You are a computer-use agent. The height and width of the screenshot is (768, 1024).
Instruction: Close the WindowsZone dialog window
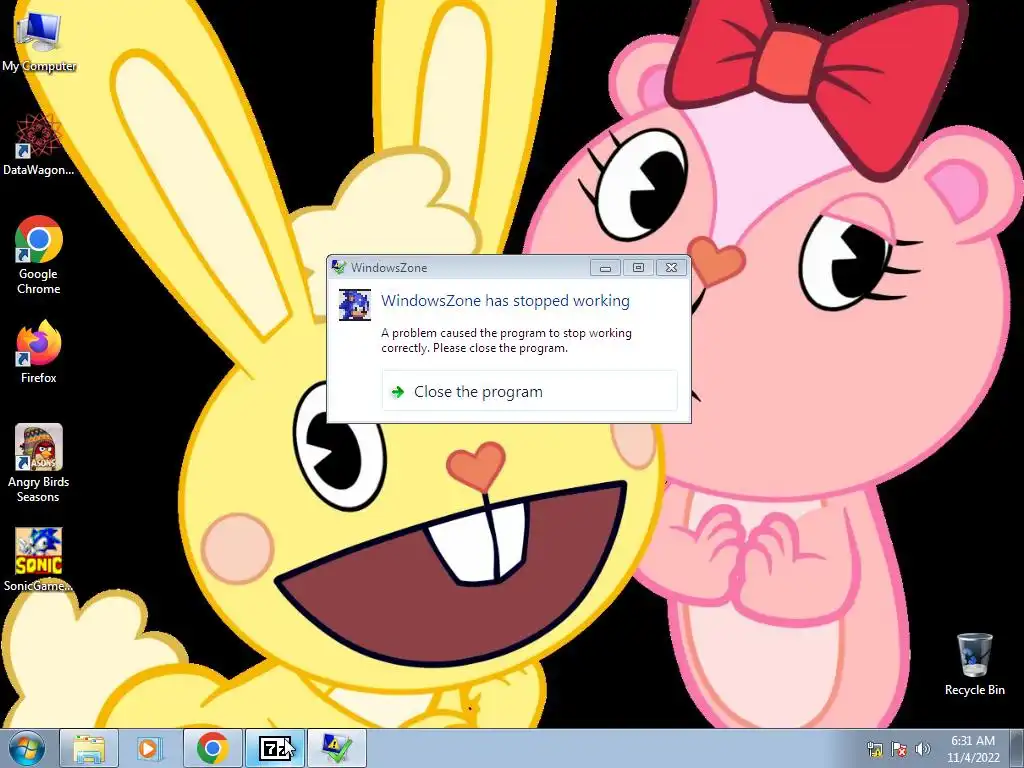(671, 267)
